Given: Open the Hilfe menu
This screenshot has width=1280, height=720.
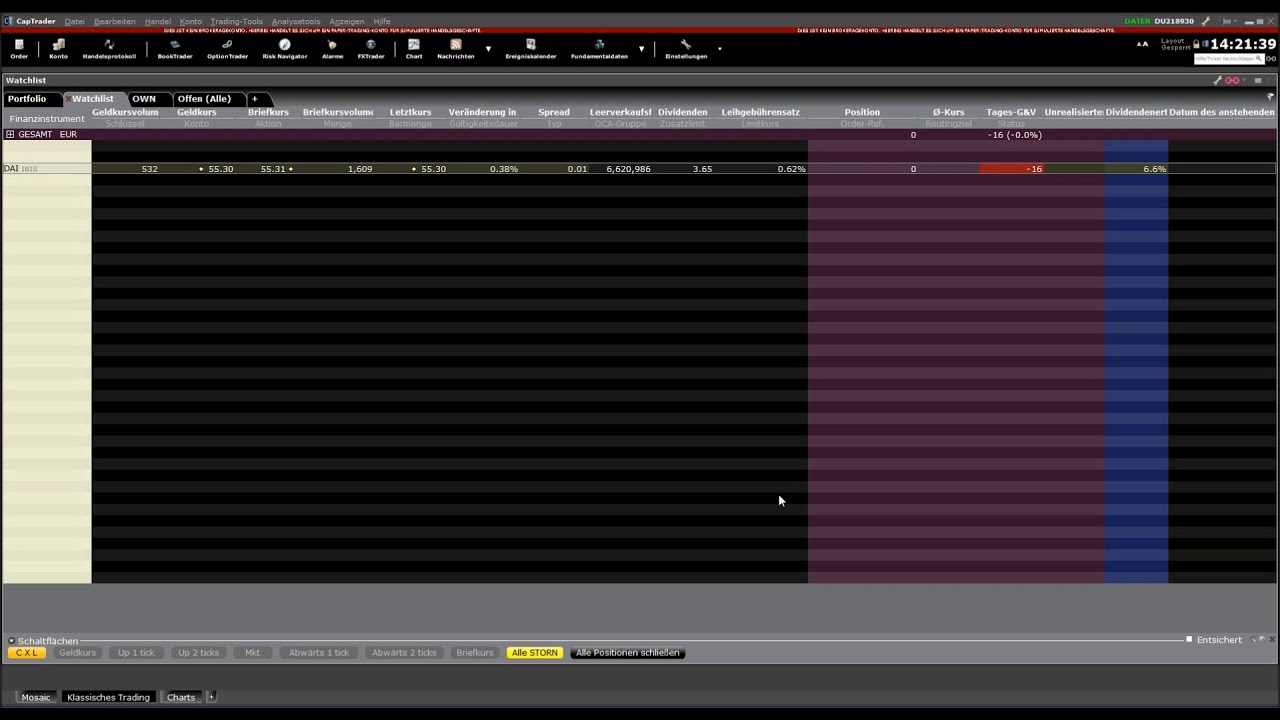Looking at the screenshot, I should pyautogui.click(x=382, y=21).
